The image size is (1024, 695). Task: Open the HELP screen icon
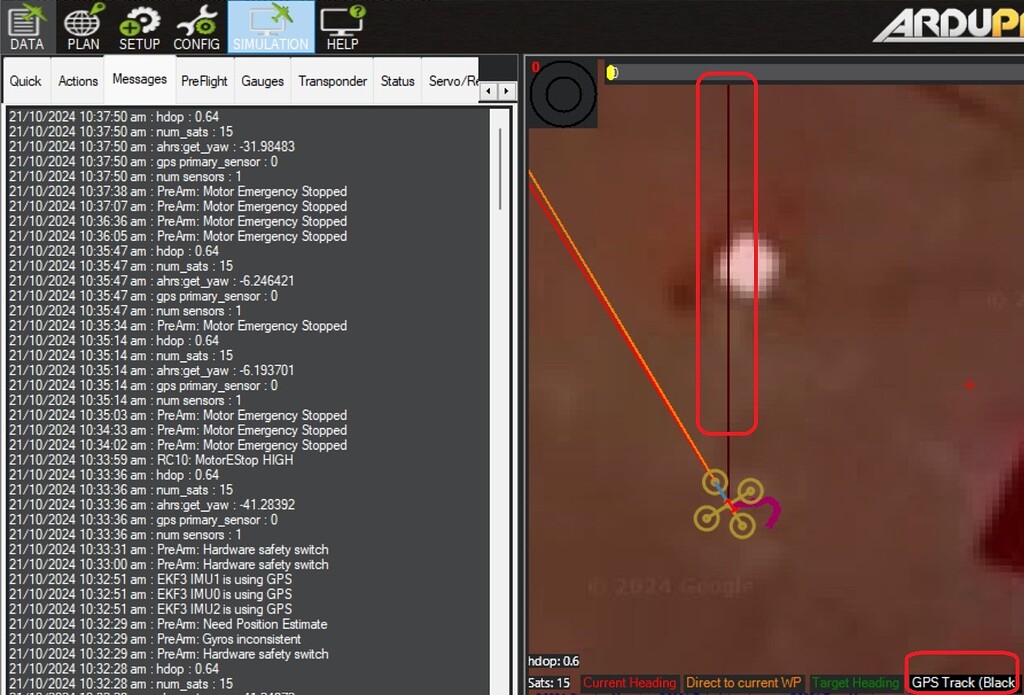342,27
